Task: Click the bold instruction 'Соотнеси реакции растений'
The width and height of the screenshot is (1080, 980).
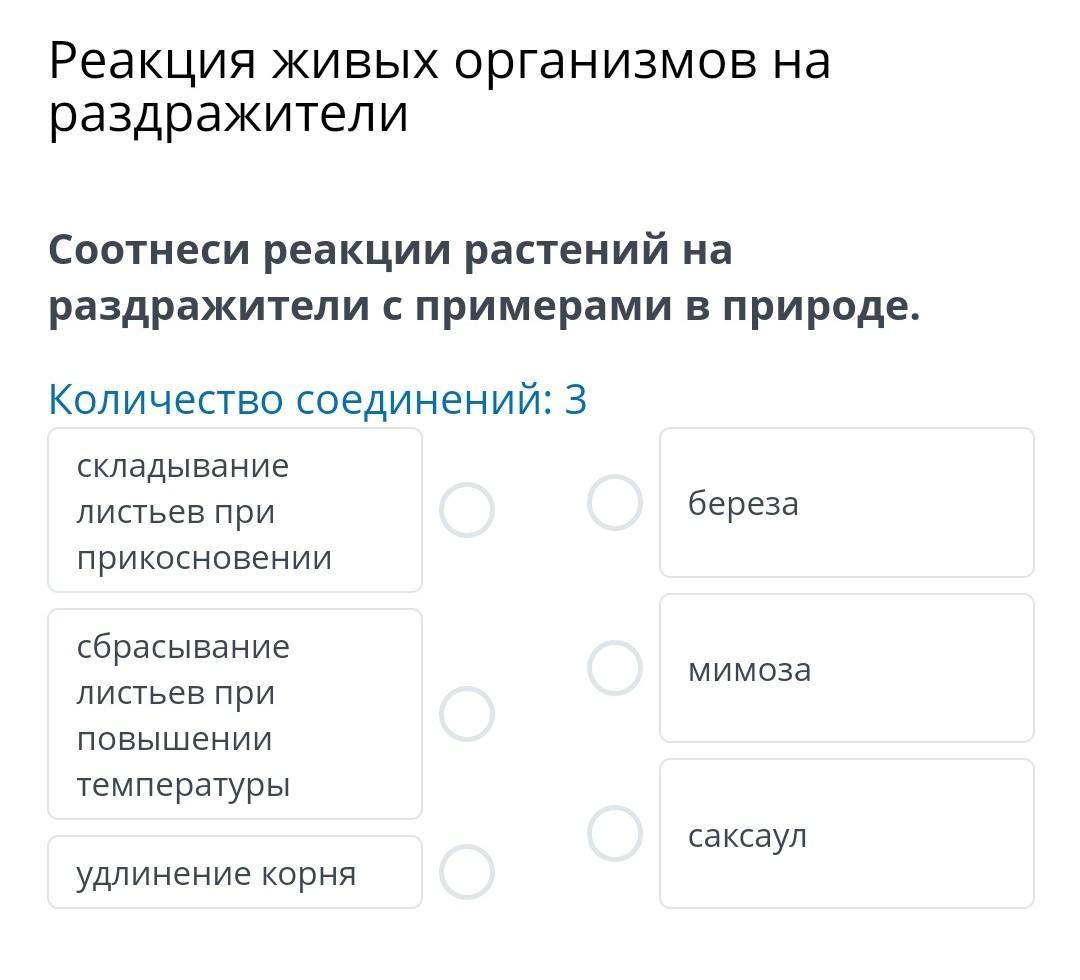Action: pos(390,250)
